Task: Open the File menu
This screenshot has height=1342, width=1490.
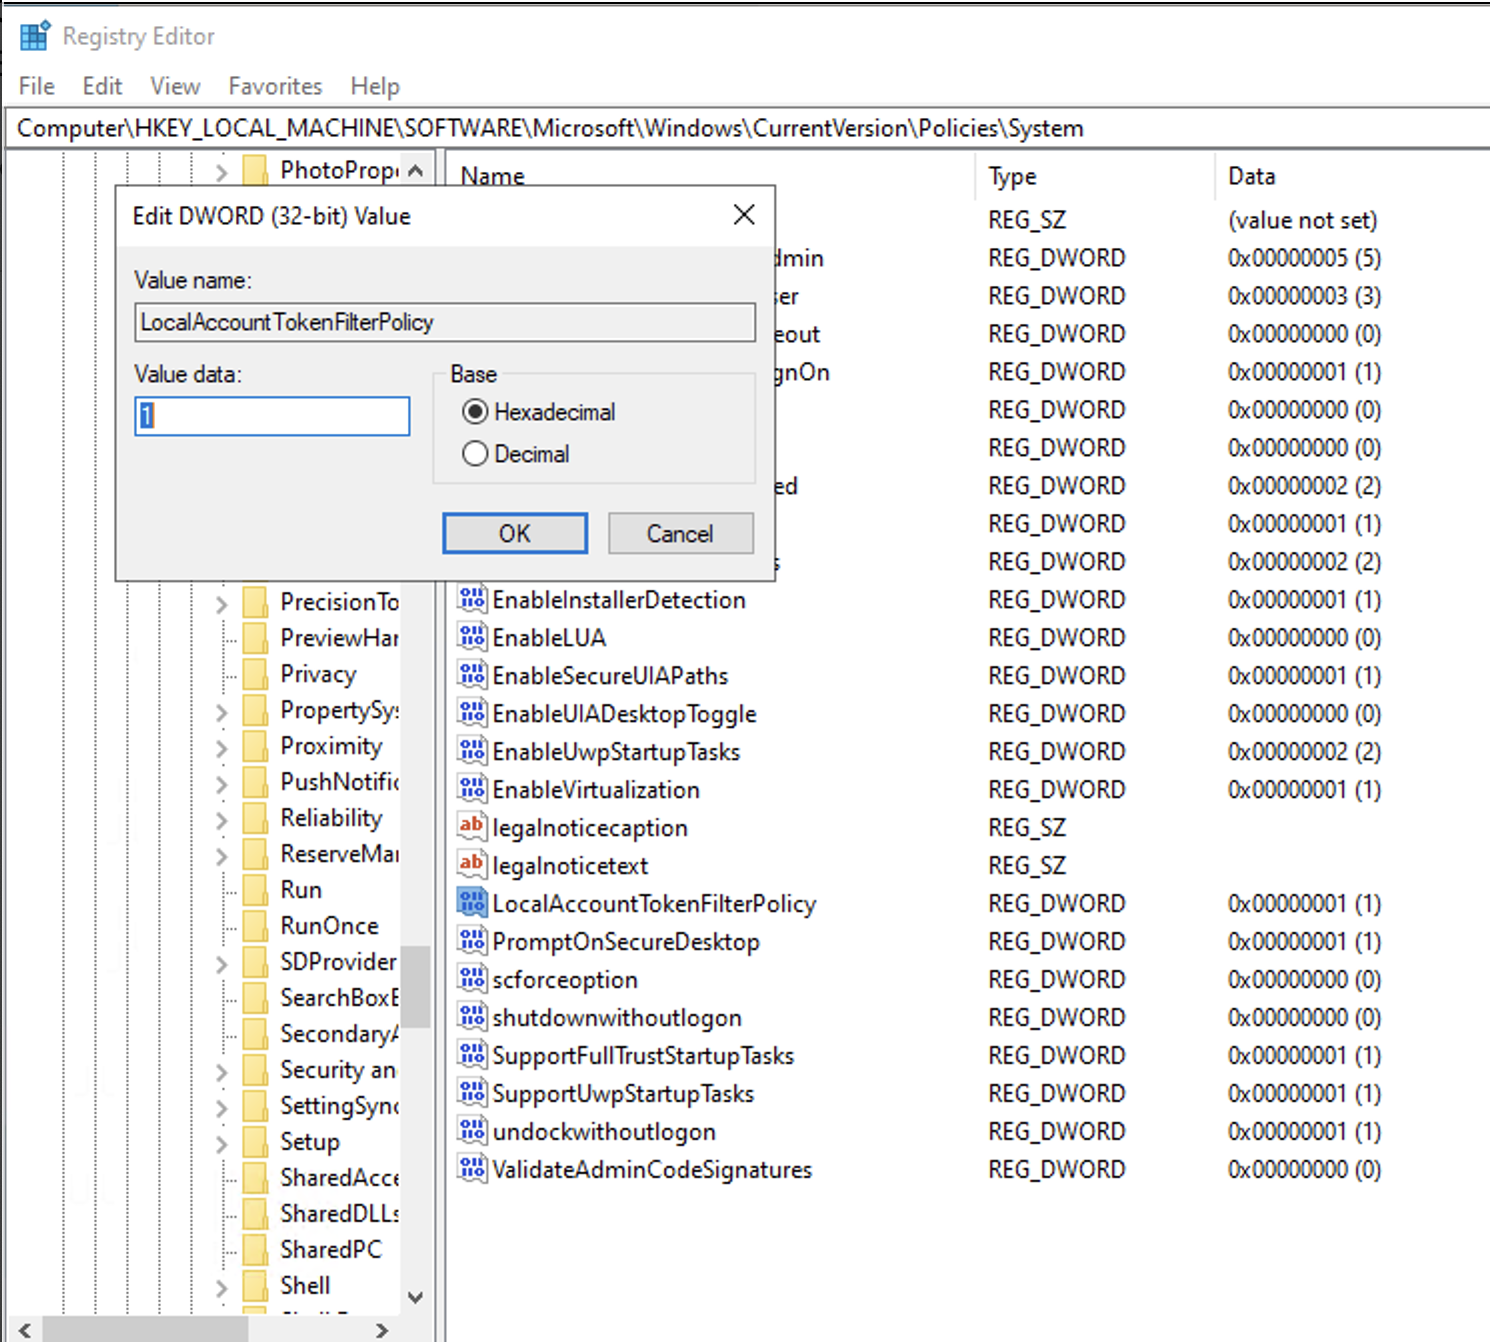Action: coord(37,86)
